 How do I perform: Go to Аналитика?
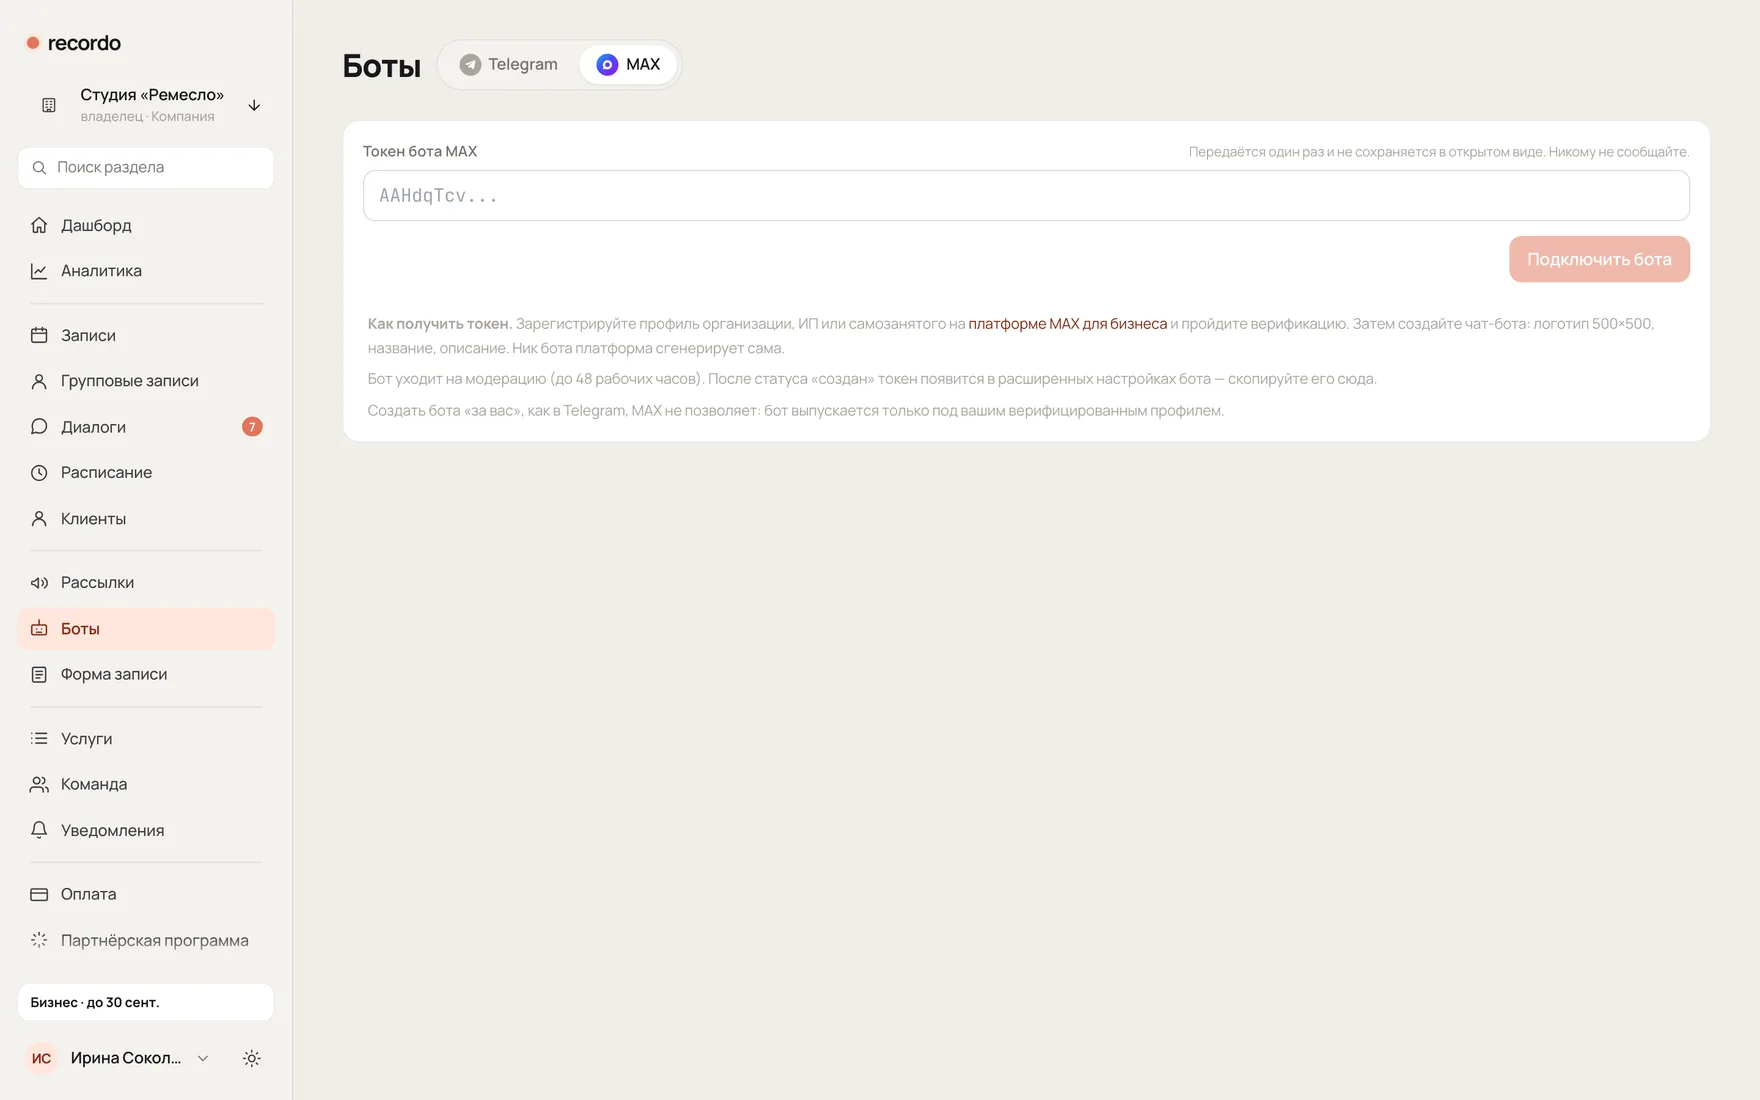146,271
